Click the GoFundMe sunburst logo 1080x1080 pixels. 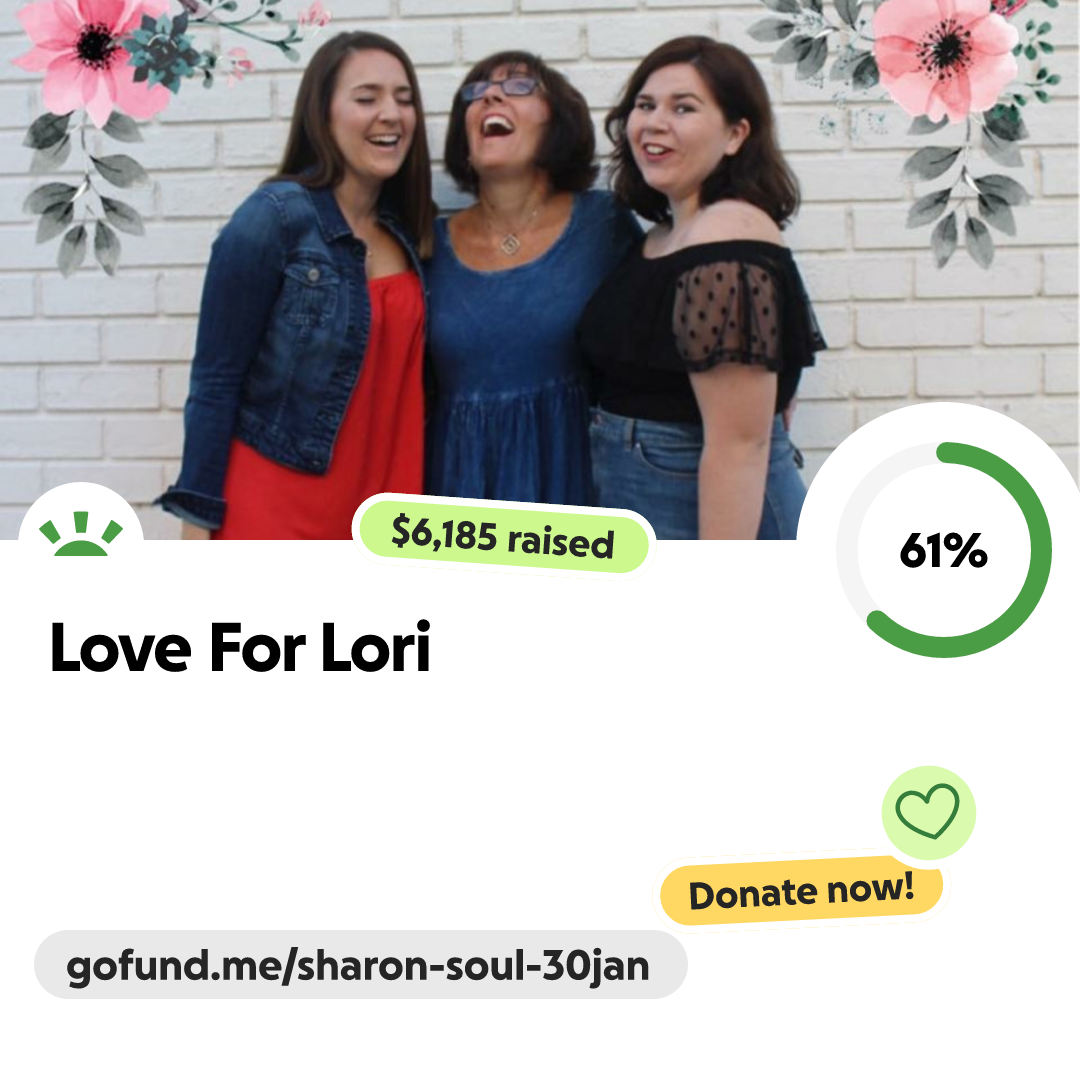[x=81, y=534]
